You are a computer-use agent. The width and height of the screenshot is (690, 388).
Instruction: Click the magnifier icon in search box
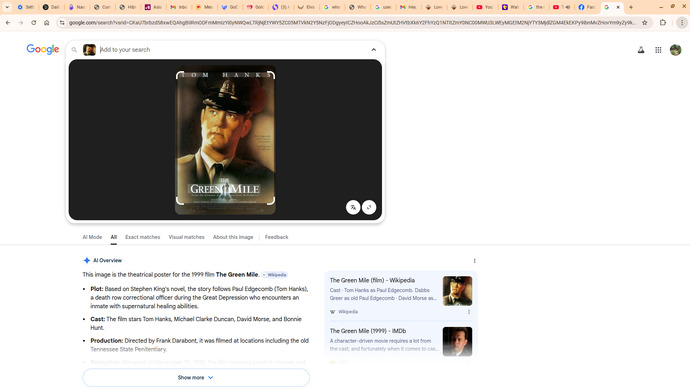click(74, 50)
